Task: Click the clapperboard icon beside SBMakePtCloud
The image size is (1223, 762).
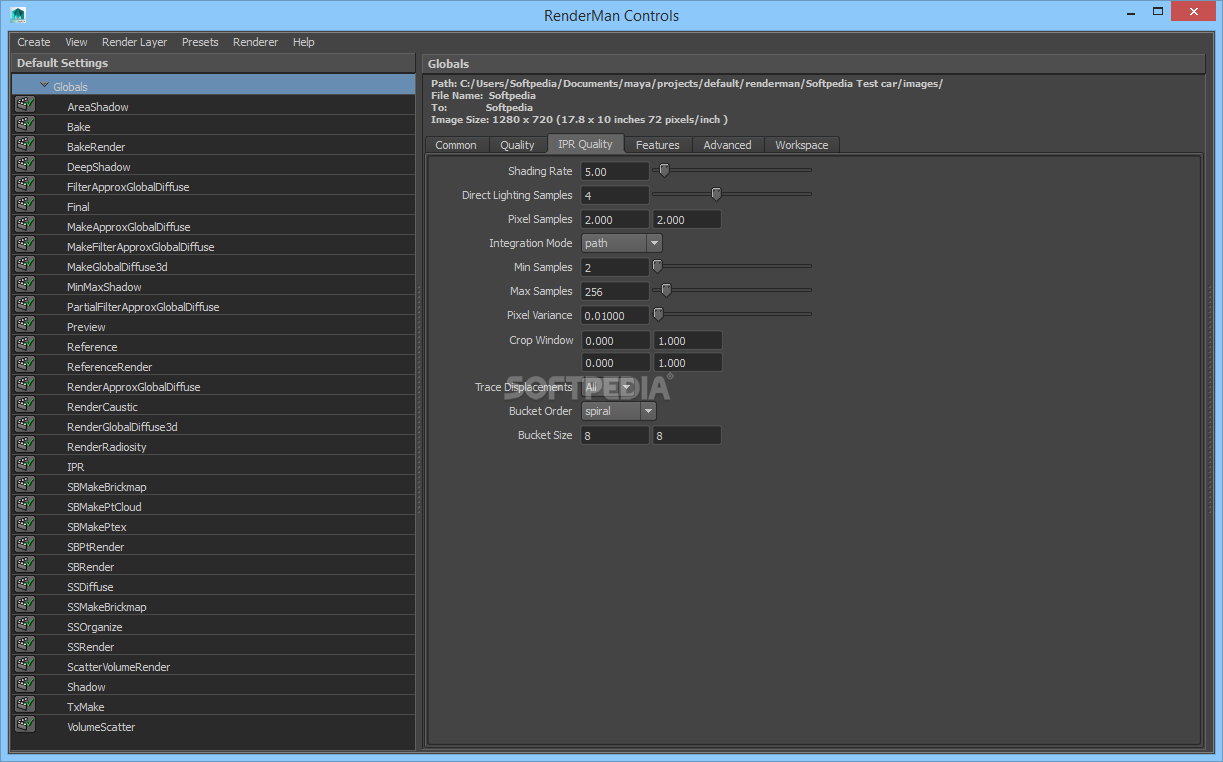Action: (x=25, y=505)
